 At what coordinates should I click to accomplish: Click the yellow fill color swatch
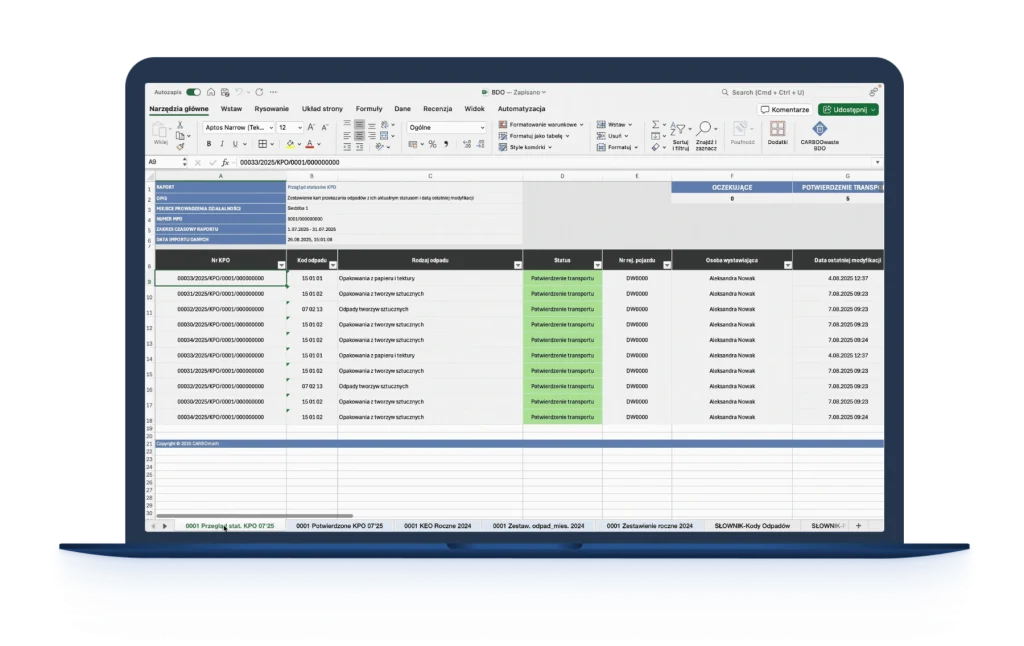click(x=290, y=145)
